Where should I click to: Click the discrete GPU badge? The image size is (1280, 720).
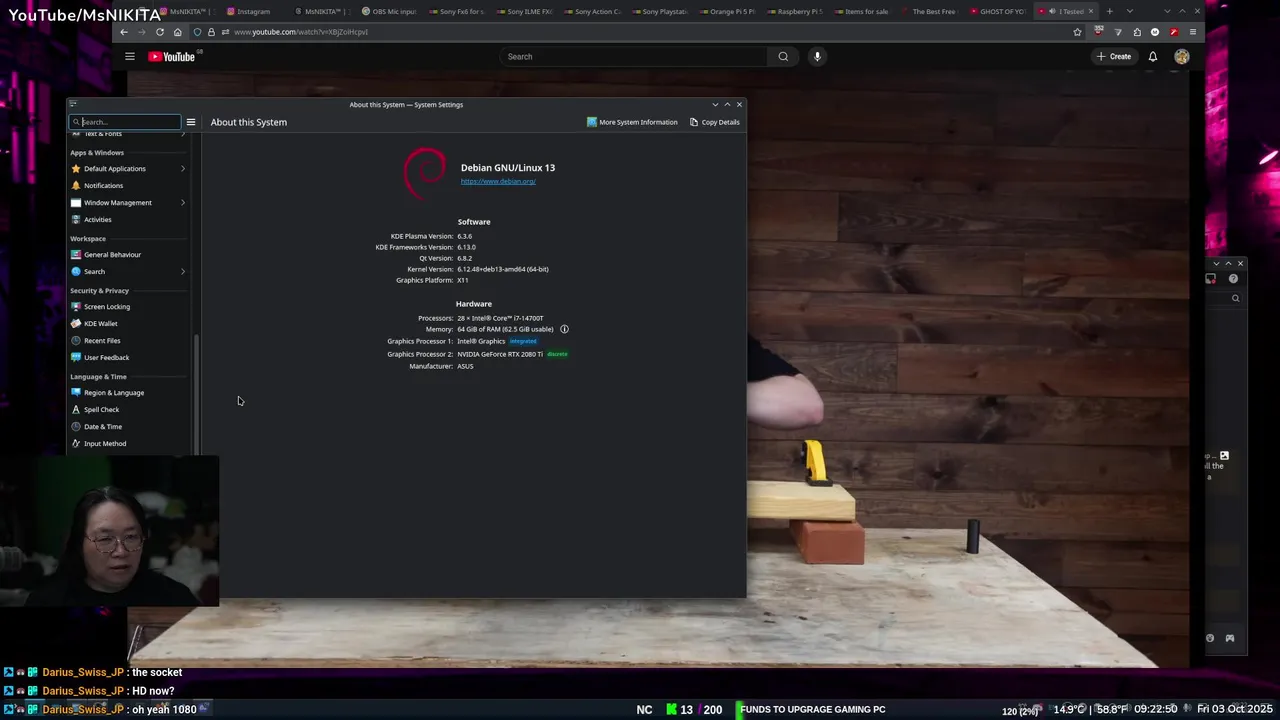click(x=557, y=354)
